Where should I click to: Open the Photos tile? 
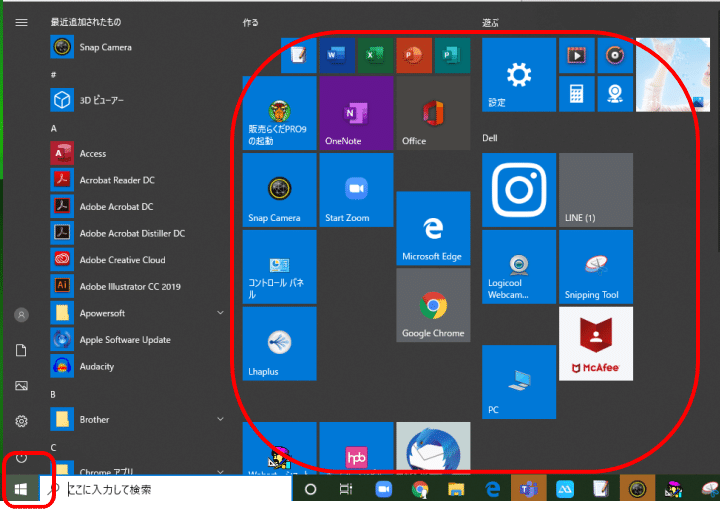click(x=673, y=75)
